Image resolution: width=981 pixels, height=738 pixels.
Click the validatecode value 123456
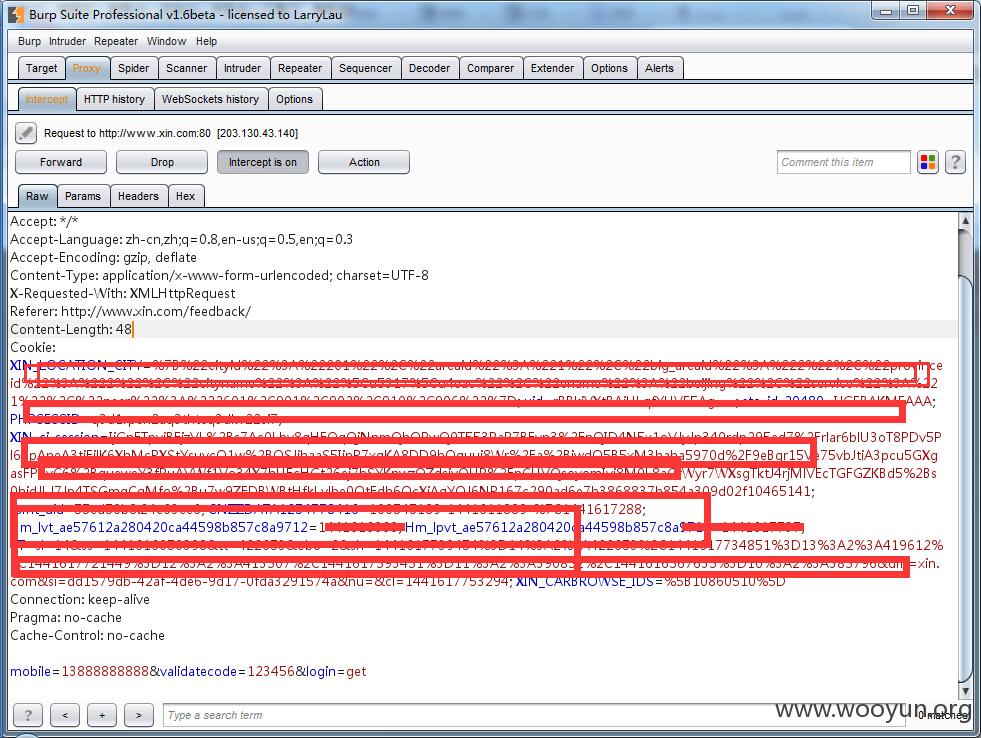(271, 671)
